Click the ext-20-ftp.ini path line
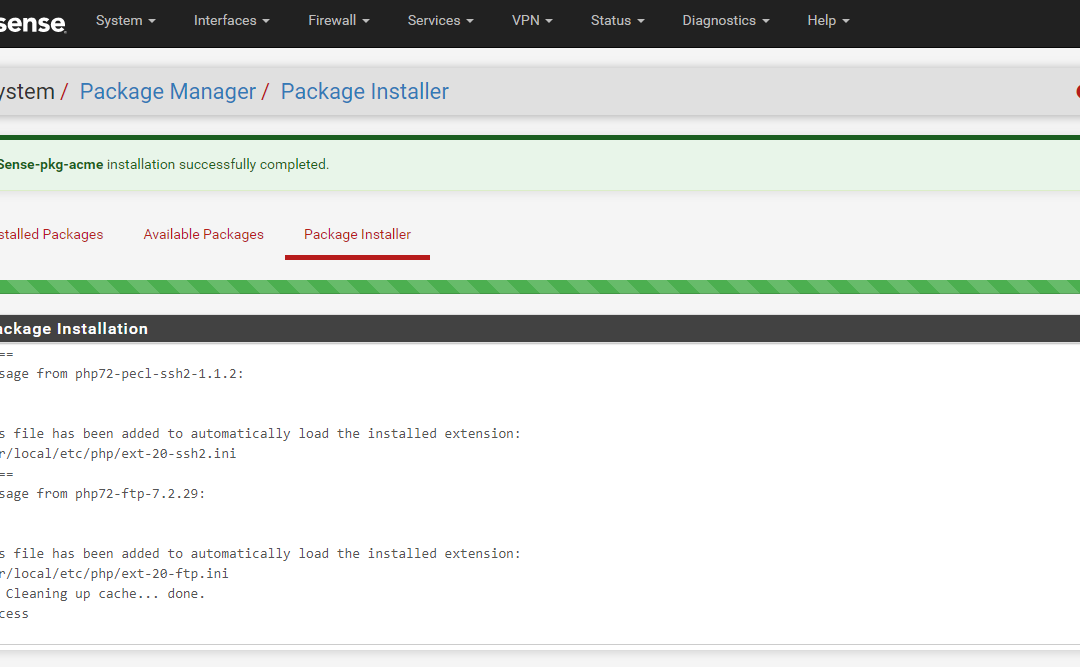This screenshot has height=667, width=1080. 114,573
